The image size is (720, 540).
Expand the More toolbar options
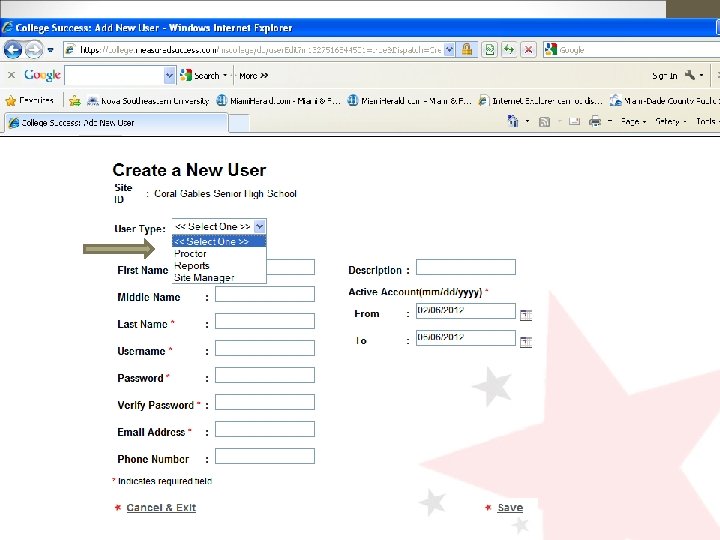(253, 76)
